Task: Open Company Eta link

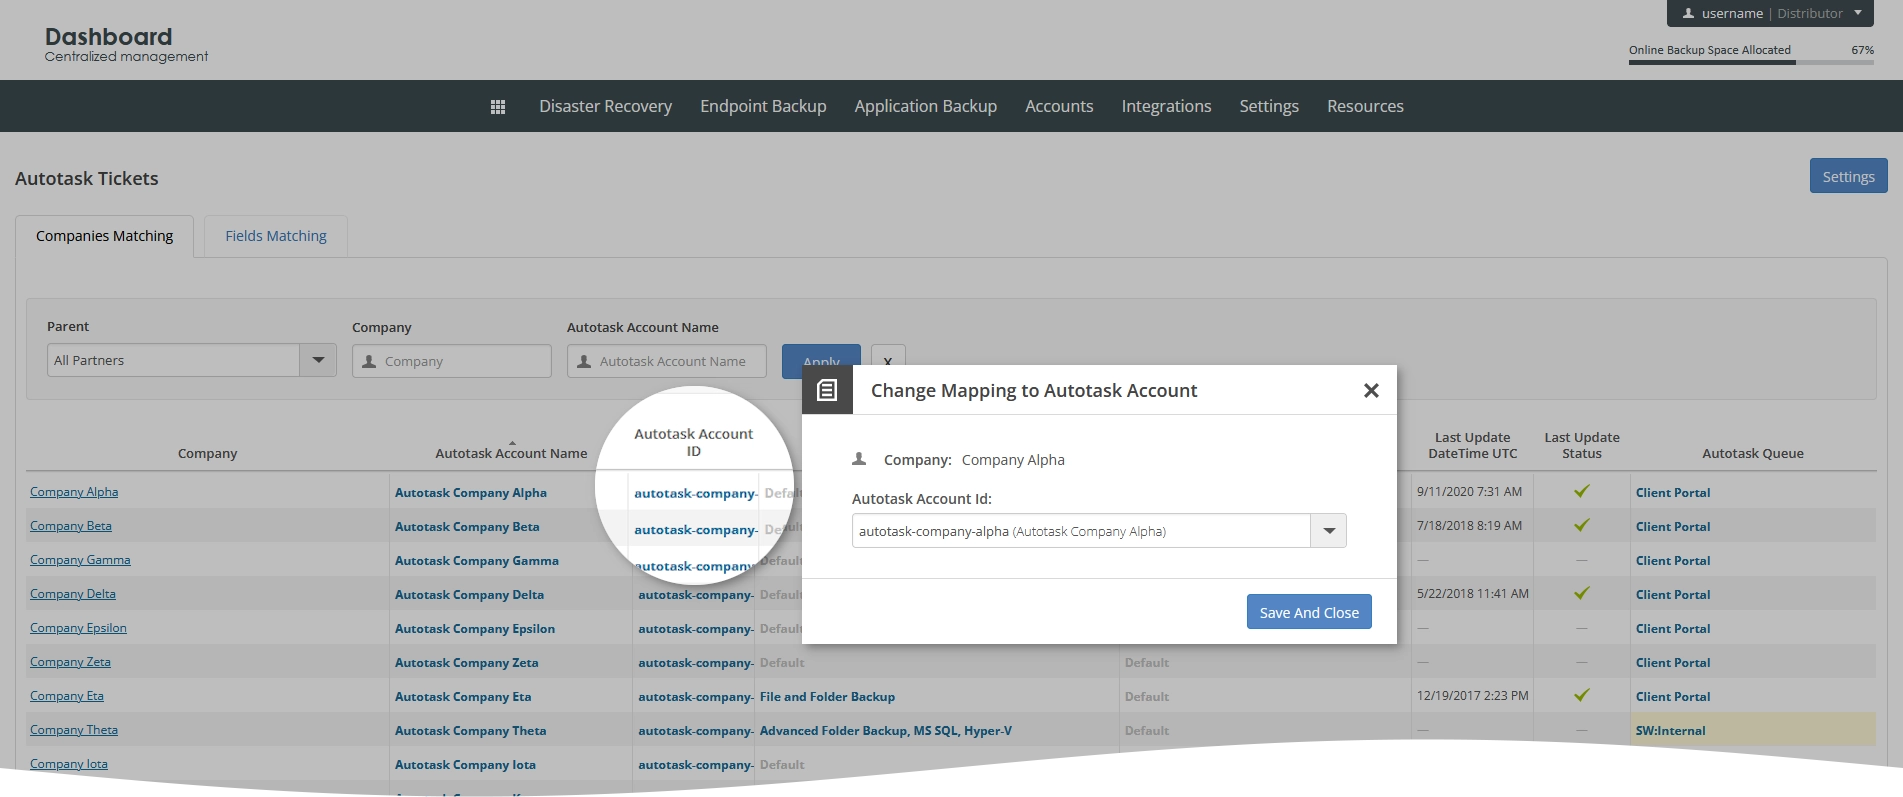Action: (x=67, y=696)
